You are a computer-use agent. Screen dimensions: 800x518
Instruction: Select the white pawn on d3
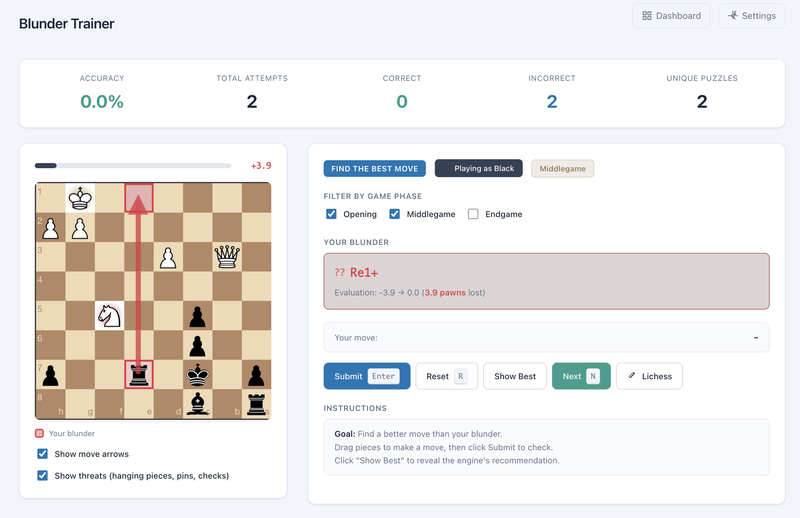168,257
